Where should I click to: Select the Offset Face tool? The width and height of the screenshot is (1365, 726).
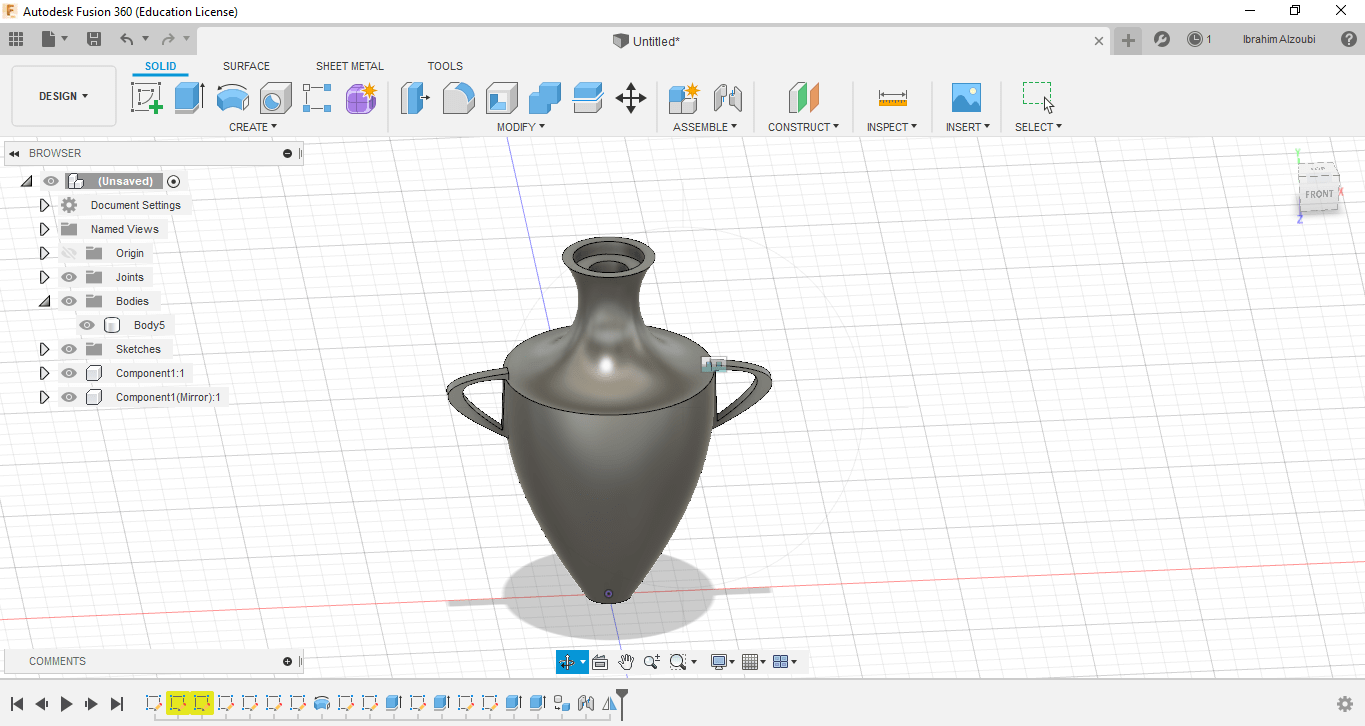[x=588, y=98]
